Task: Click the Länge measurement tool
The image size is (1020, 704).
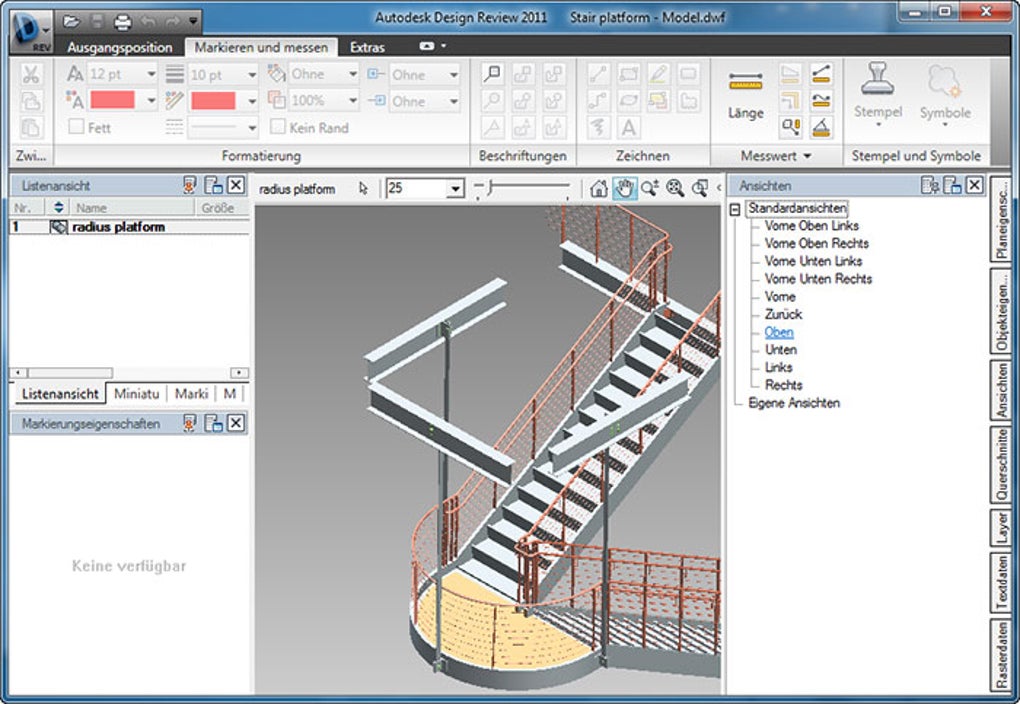Action: (745, 97)
